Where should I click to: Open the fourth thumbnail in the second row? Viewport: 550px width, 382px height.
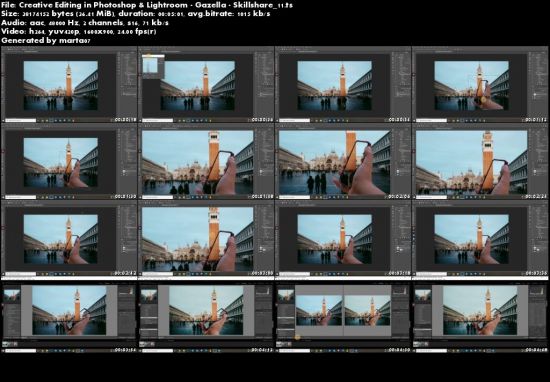tap(480, 161)
